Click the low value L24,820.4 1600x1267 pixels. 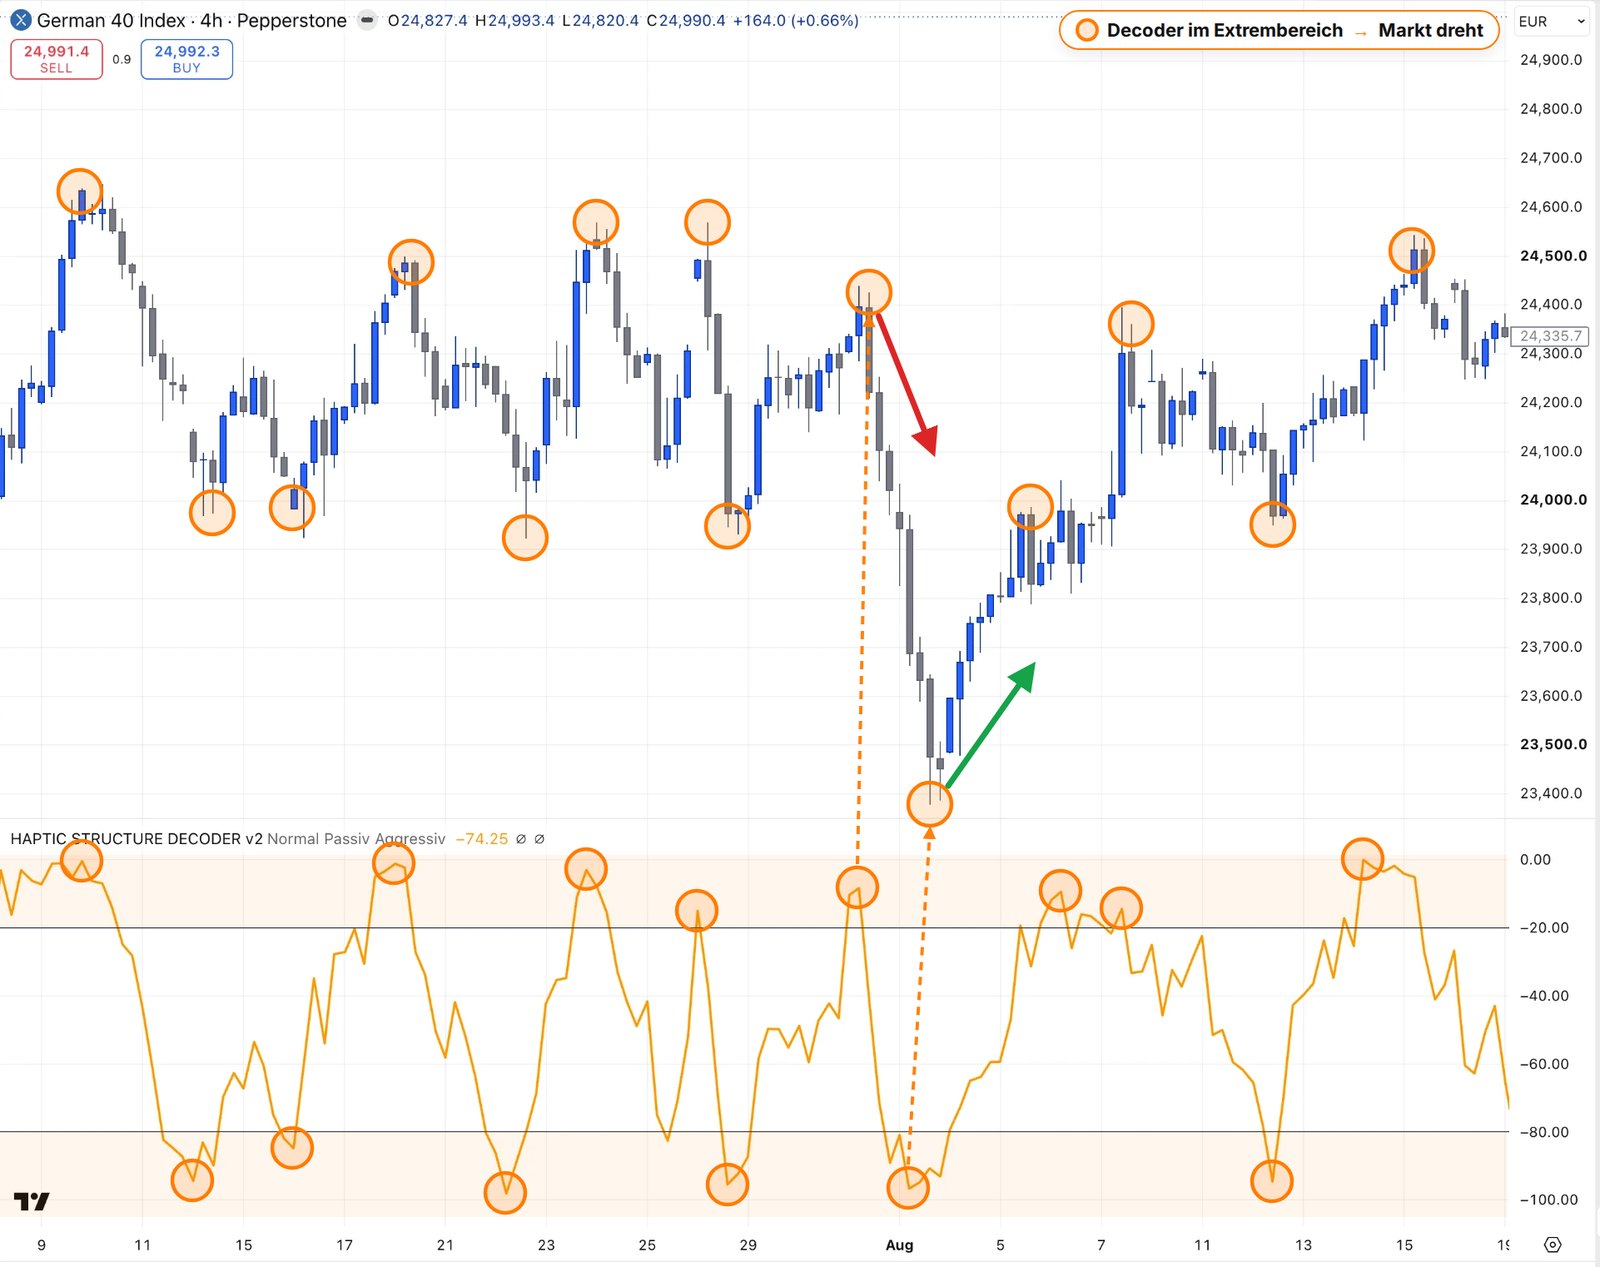click(x=600, y=20)
